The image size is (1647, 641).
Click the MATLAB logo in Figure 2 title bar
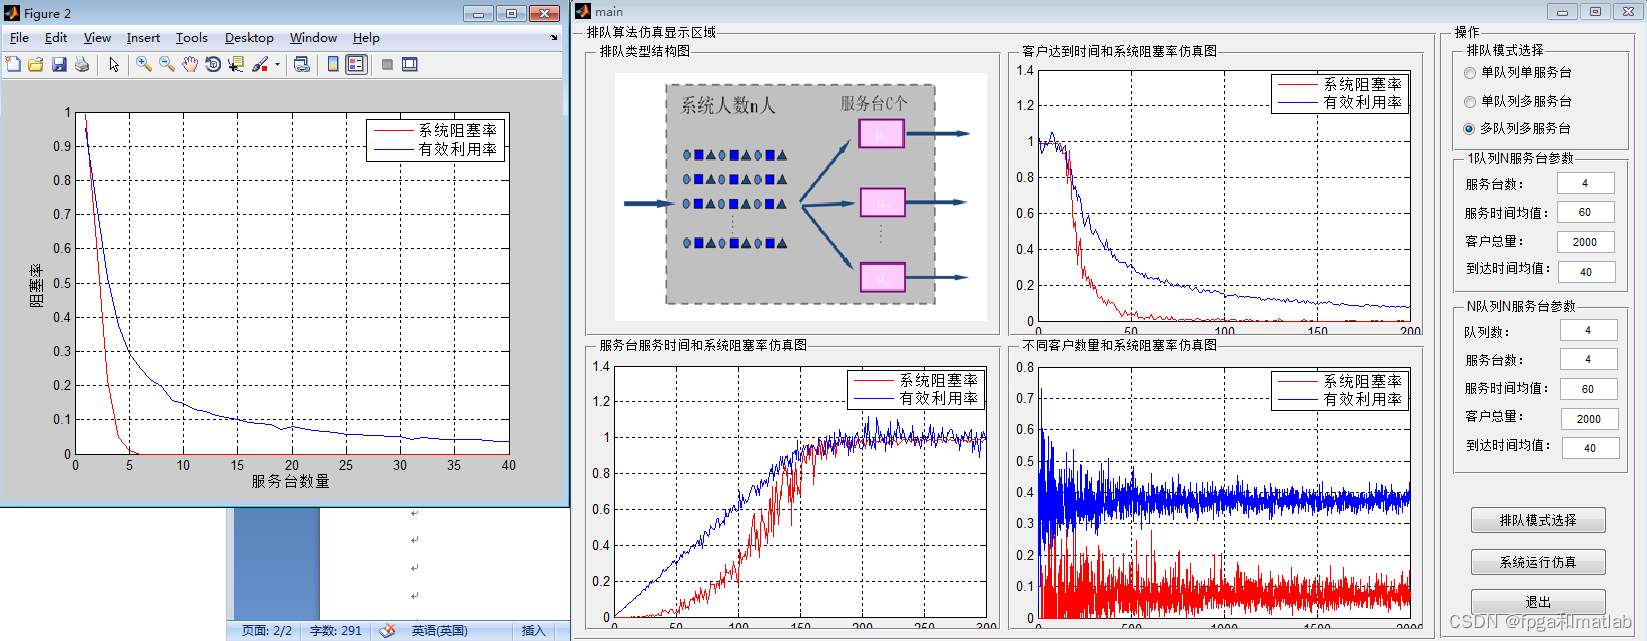click(x=12, y=13)
